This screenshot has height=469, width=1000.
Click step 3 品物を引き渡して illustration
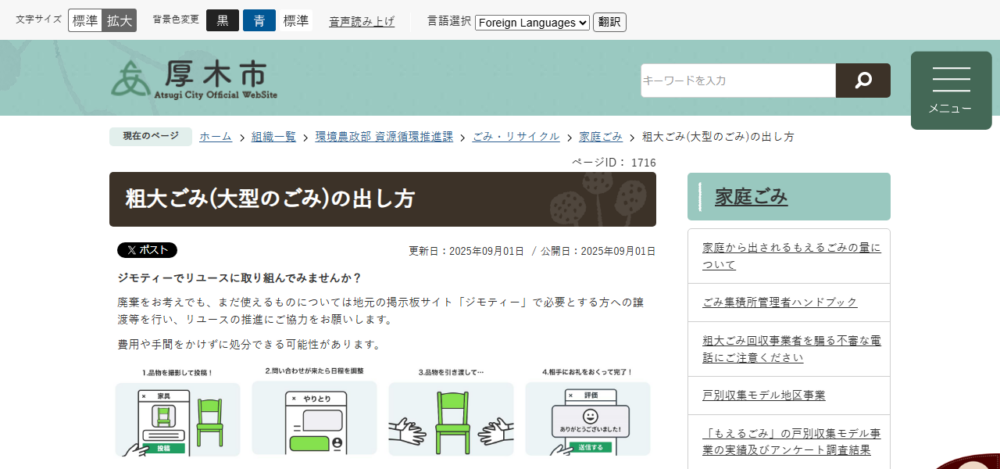pyautogui.click(x=451, y=412)
